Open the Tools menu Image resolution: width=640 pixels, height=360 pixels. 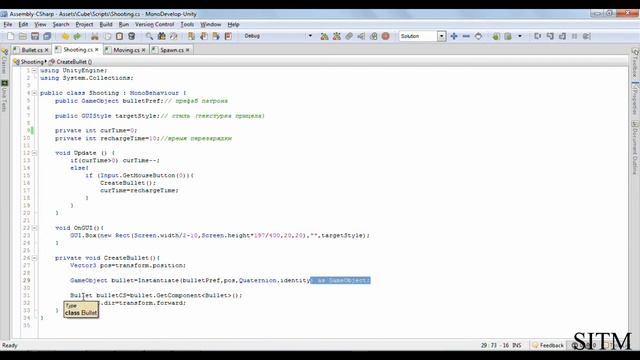pyautogui.click(x=187, y=24)
